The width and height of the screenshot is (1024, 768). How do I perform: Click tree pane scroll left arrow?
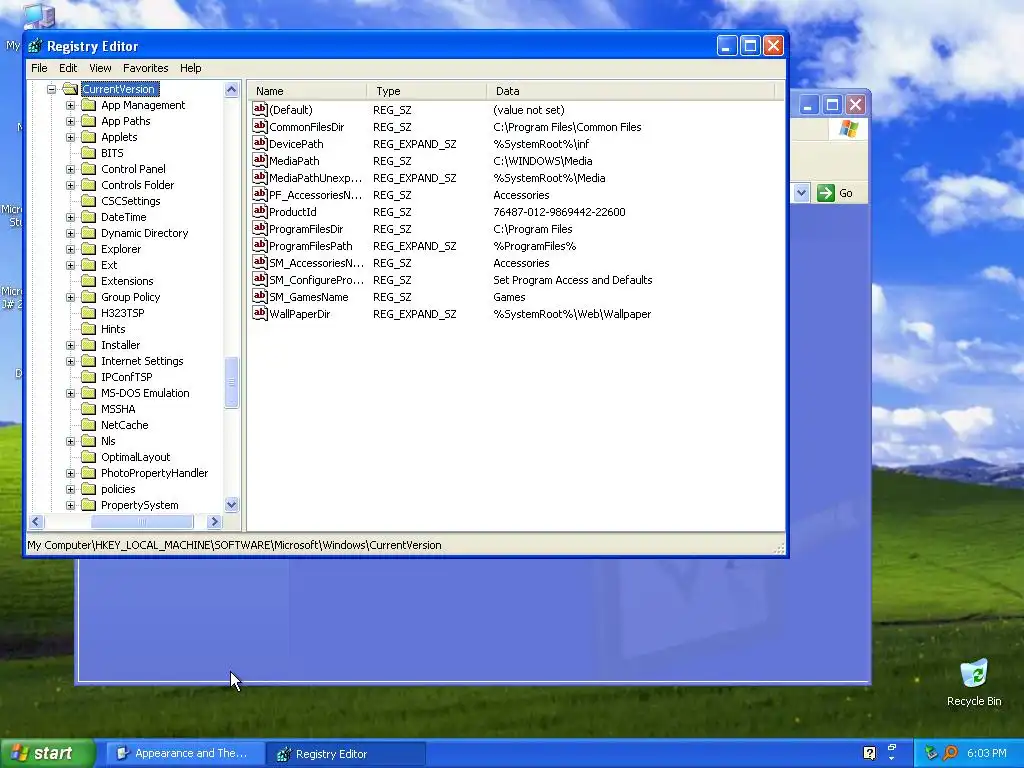[36, 521]
